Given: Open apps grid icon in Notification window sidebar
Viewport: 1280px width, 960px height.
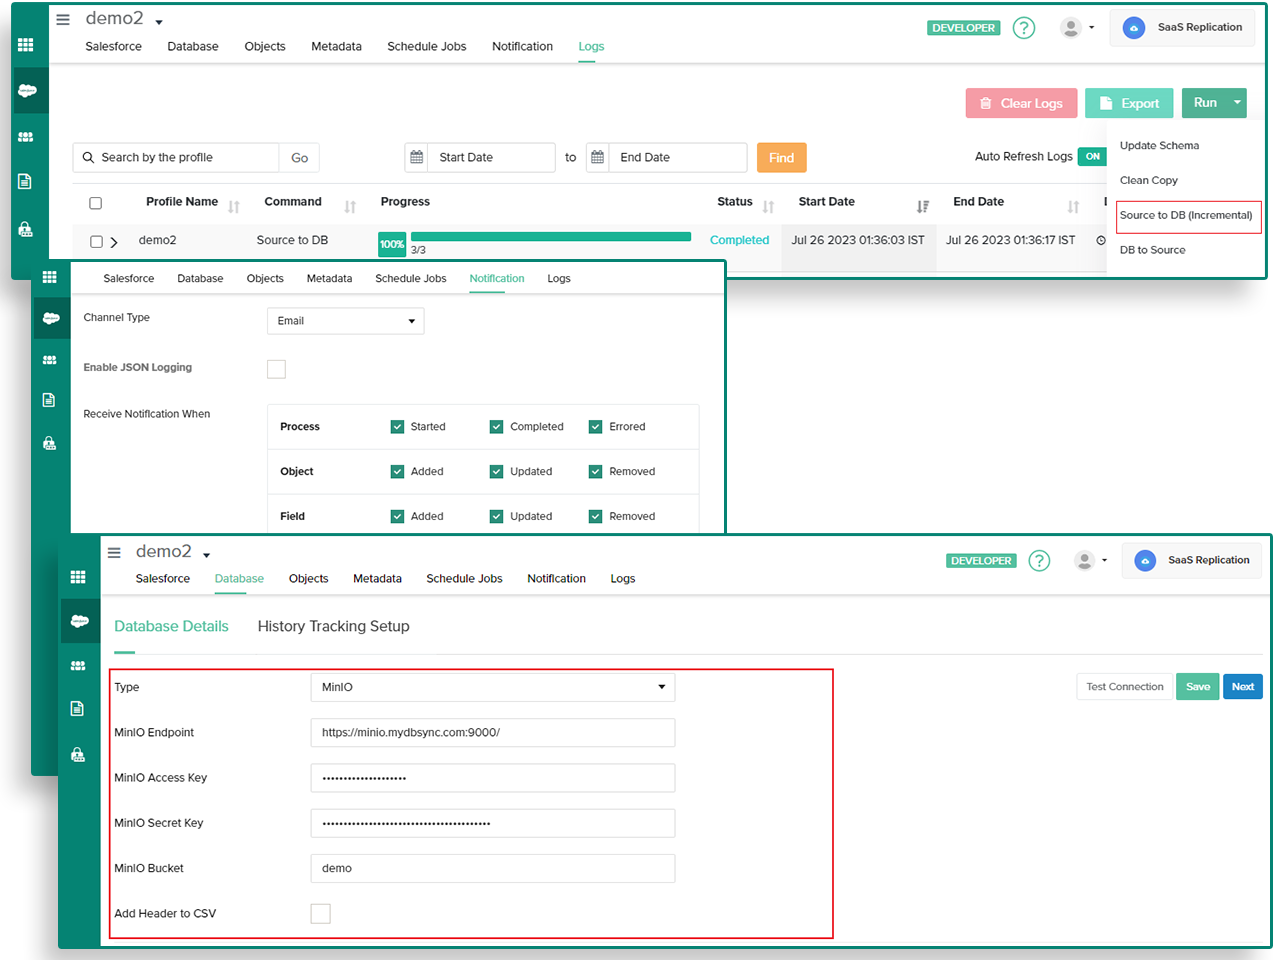Looking at the screenshot, I should pos(50,277).
